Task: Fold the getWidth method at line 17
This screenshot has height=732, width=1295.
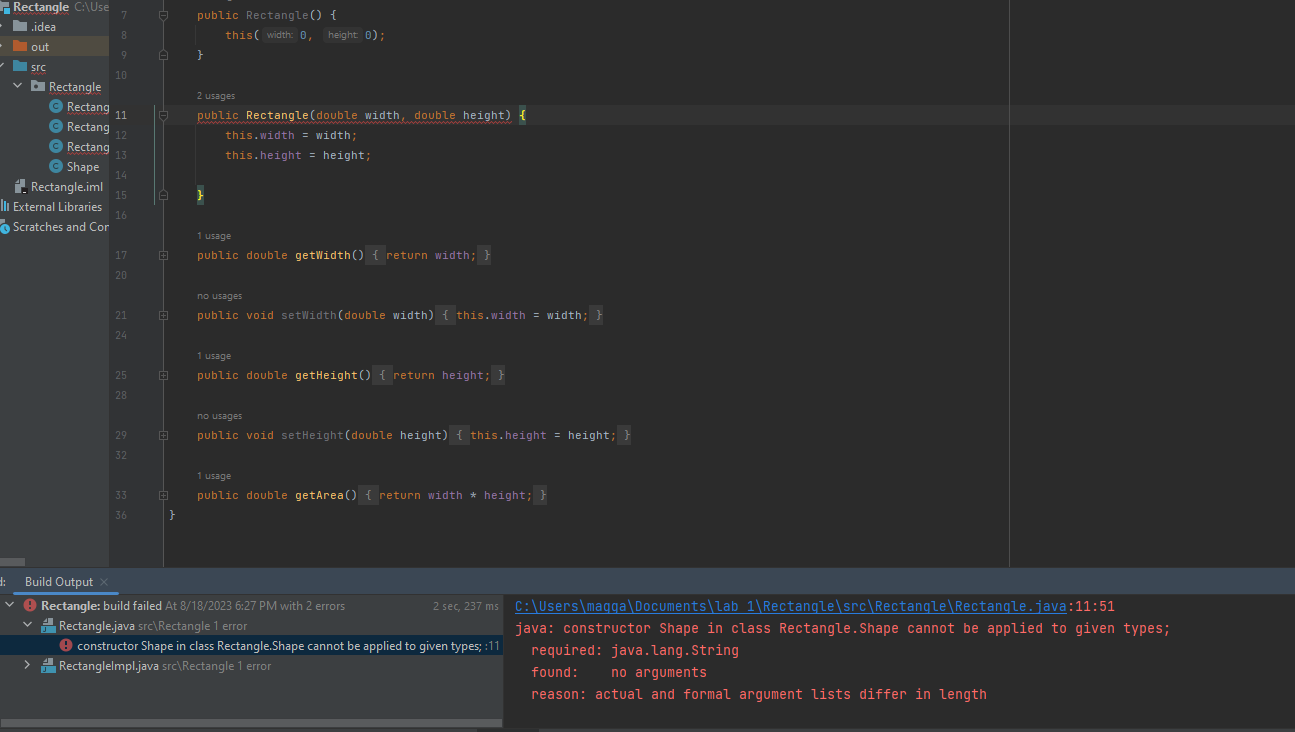Action: [162, 254]
